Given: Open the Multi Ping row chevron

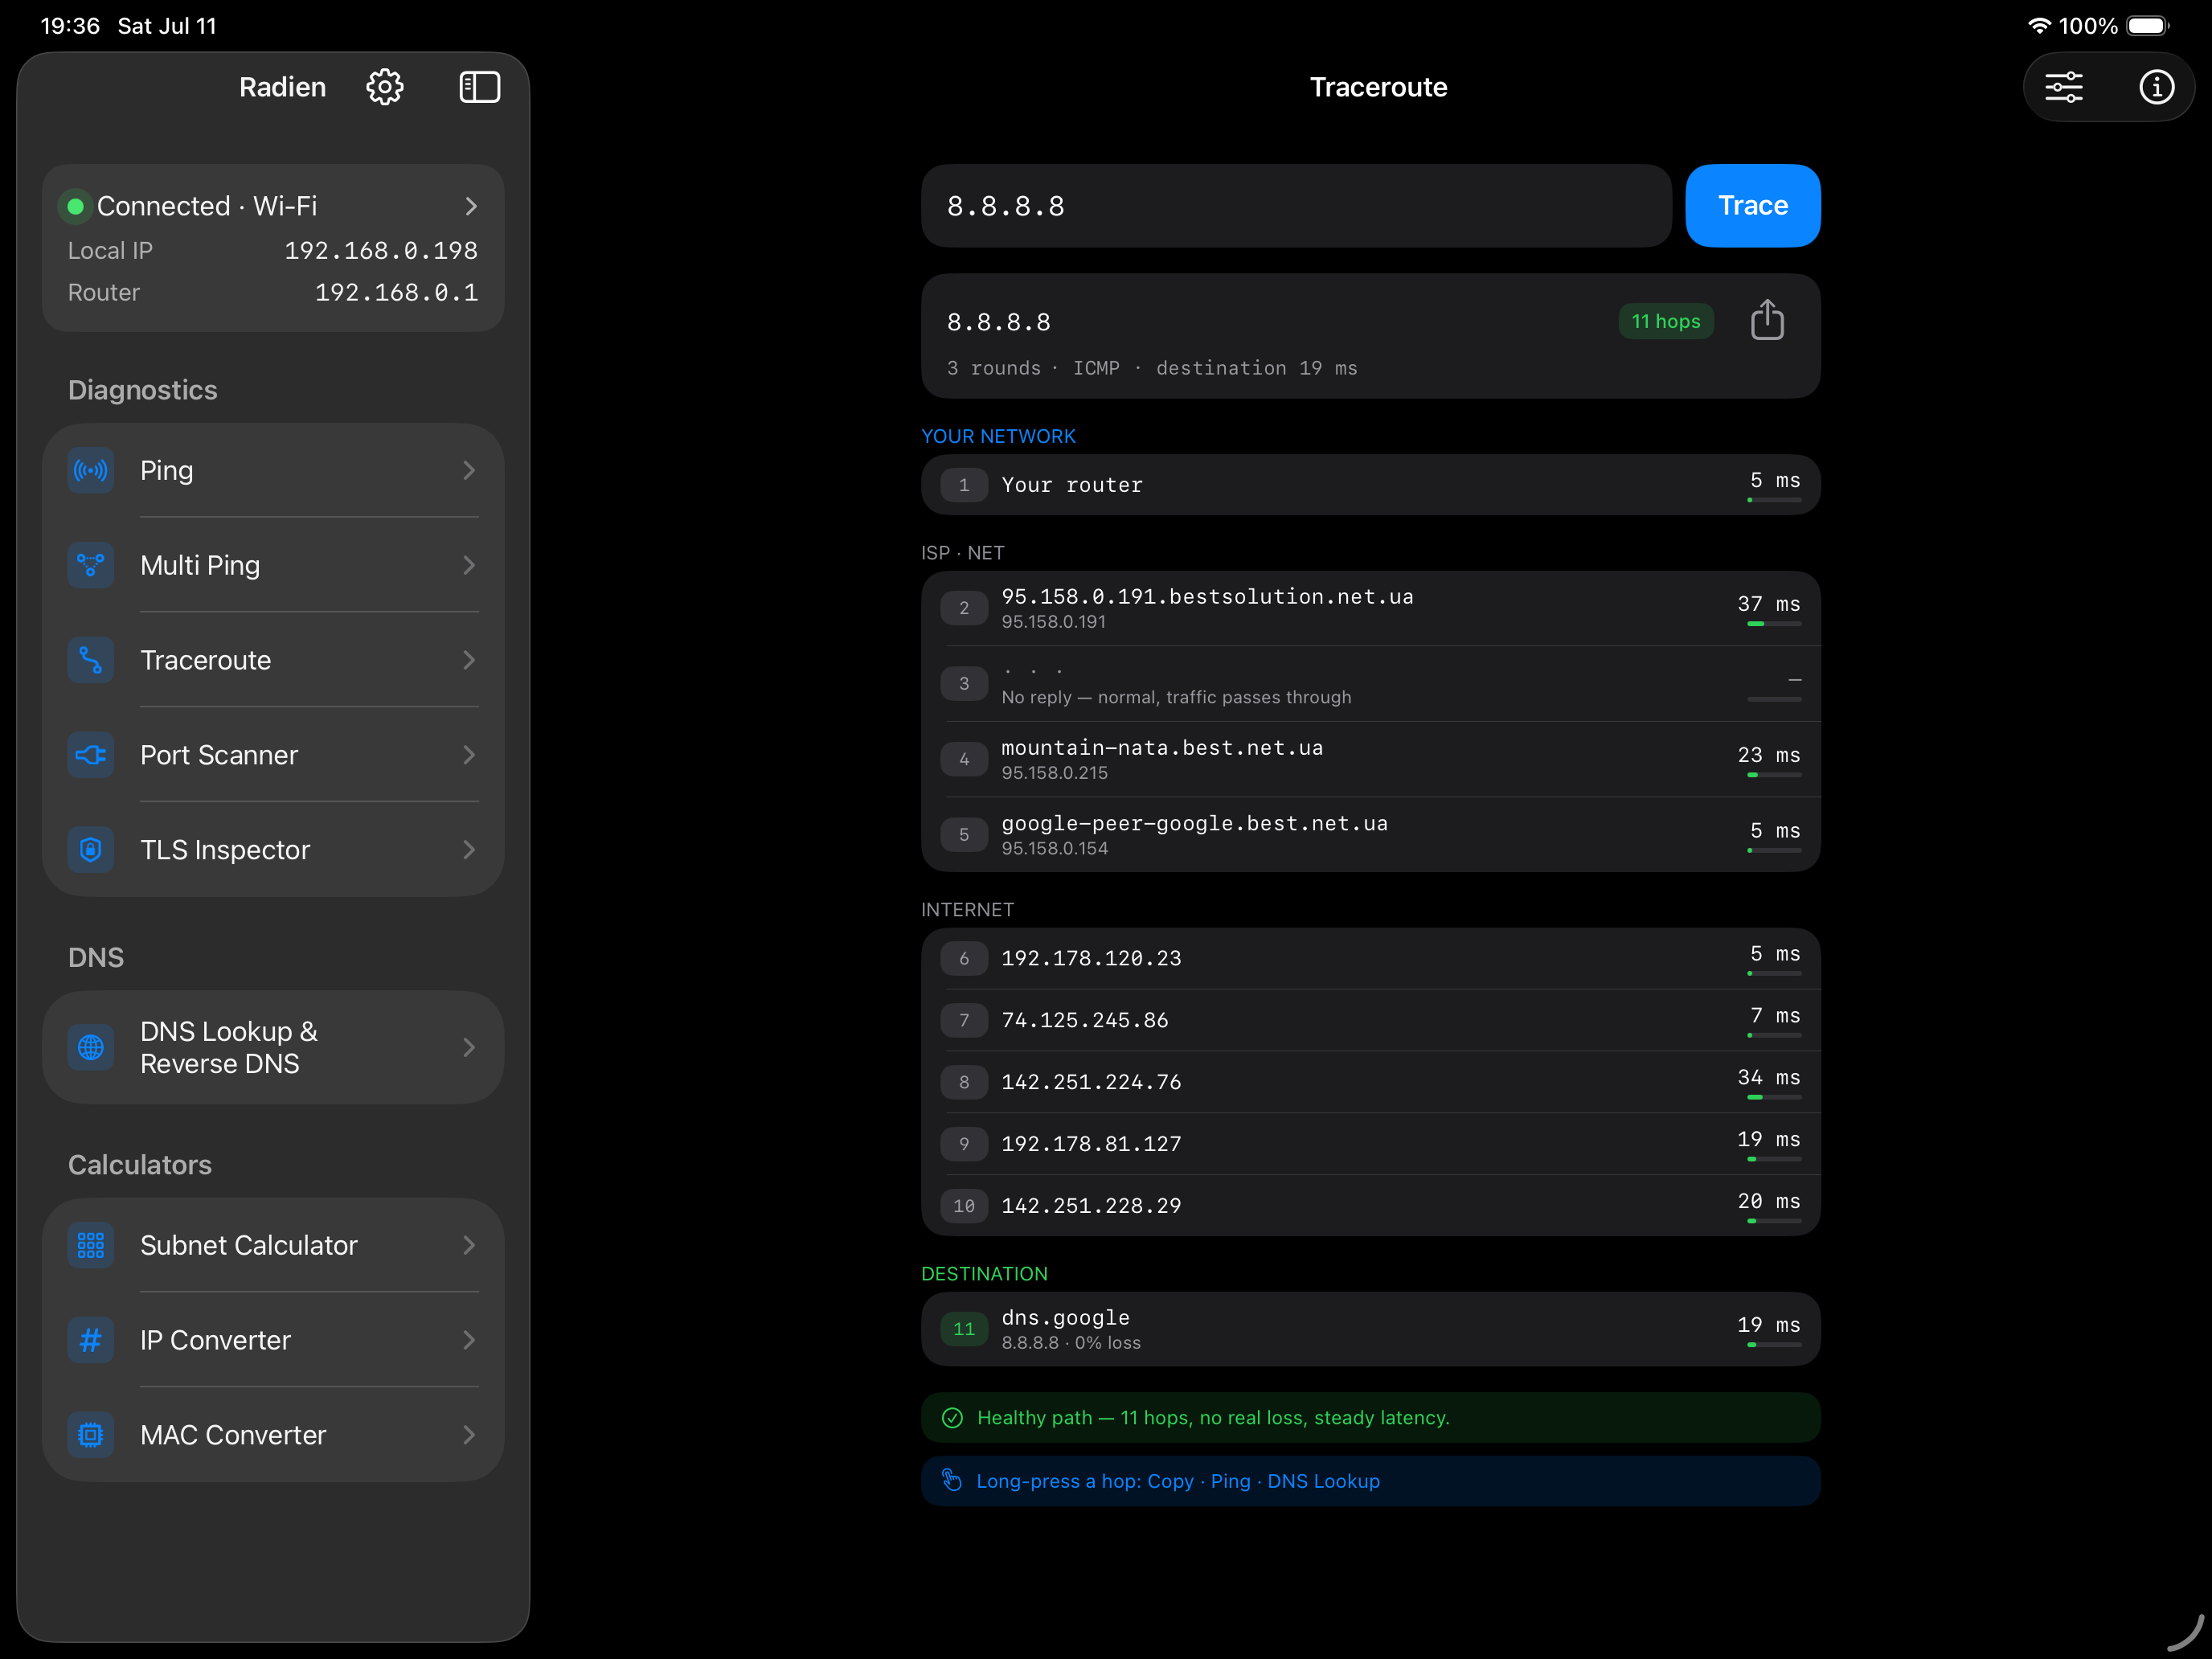Looking at the screenshot, I should pyautogui.click(x=469, y=565).
